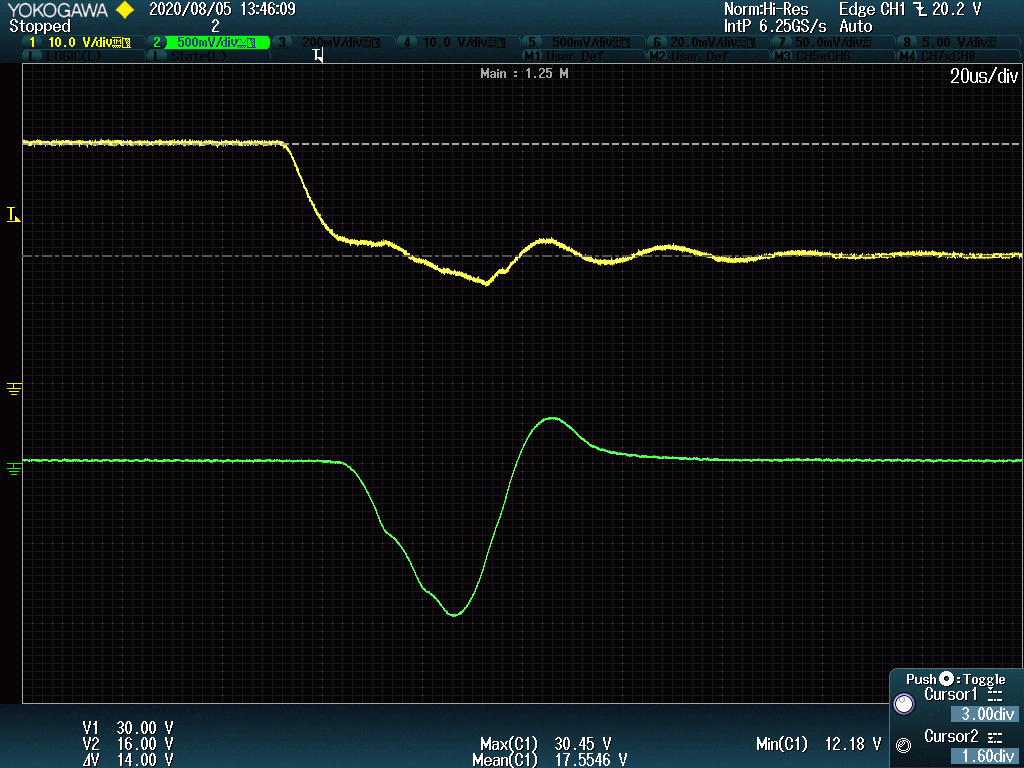
Task: Click the yellow CH1 ground level marker
Action: tap(14, 389)
